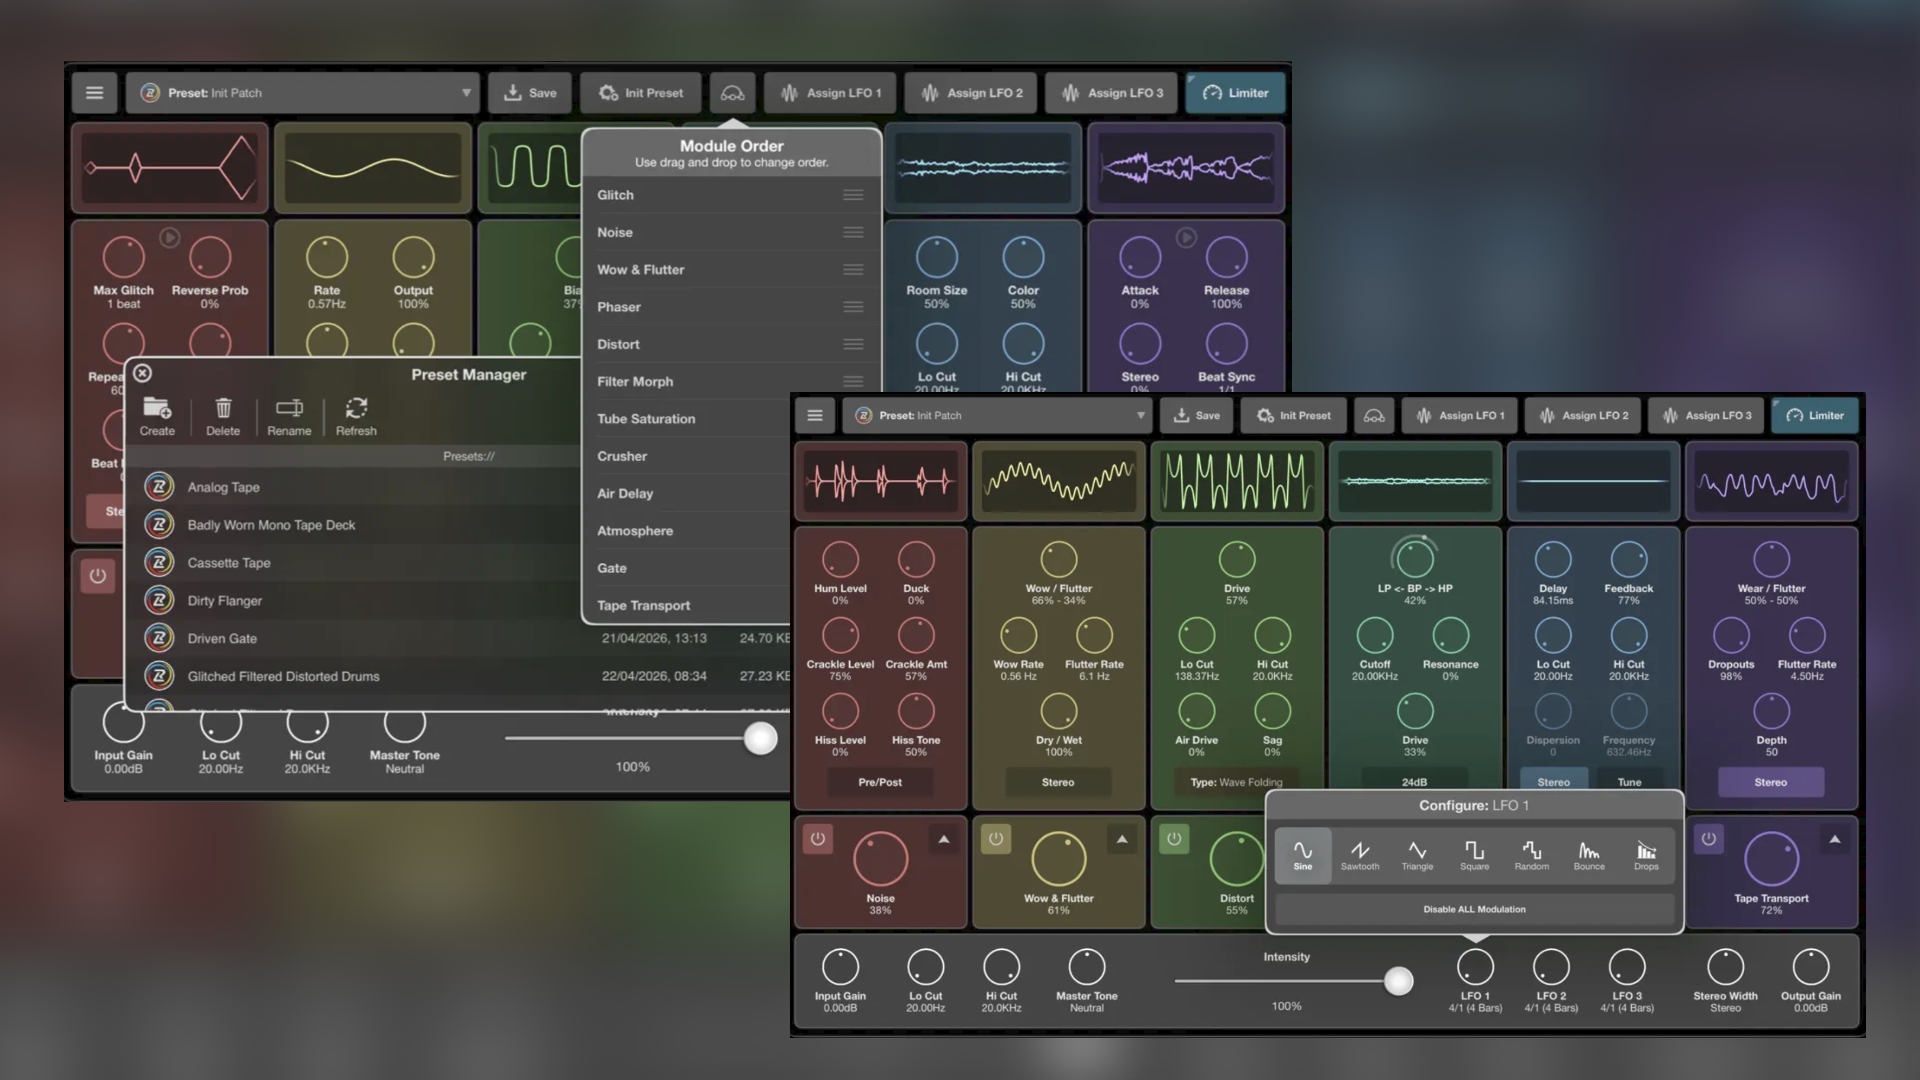Viewport: 1920px width, 1080px height.
Task: Select Filter Morph in the Module Order list
Action: 635,382
